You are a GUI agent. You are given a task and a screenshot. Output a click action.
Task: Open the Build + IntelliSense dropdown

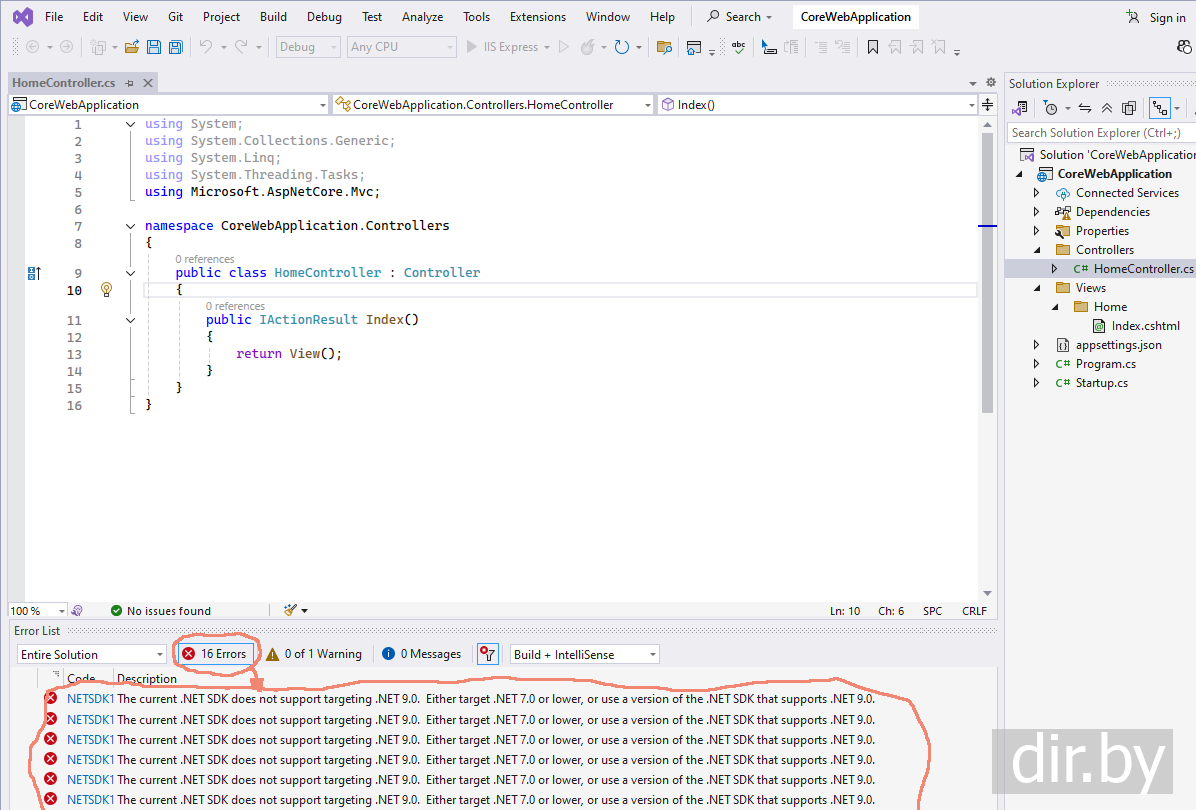pos(585,654)
